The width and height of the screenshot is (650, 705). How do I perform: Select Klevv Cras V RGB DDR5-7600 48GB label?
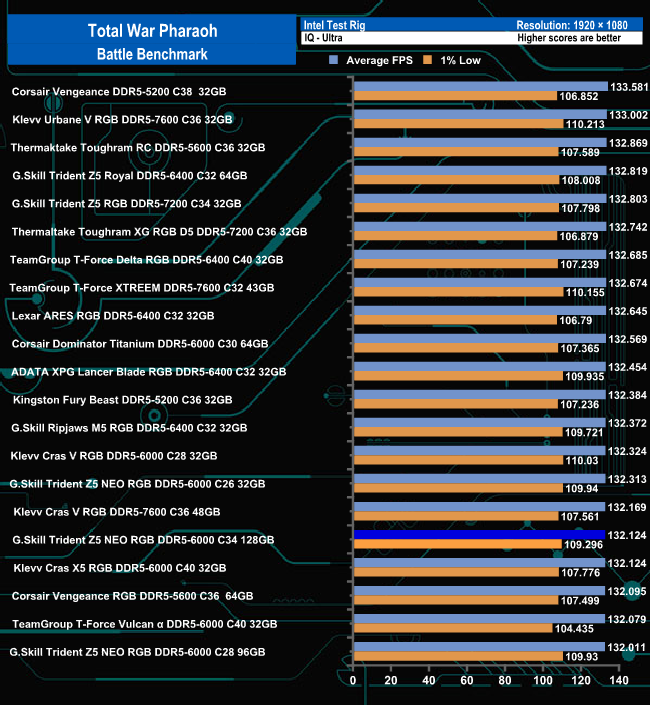[117, 512]
